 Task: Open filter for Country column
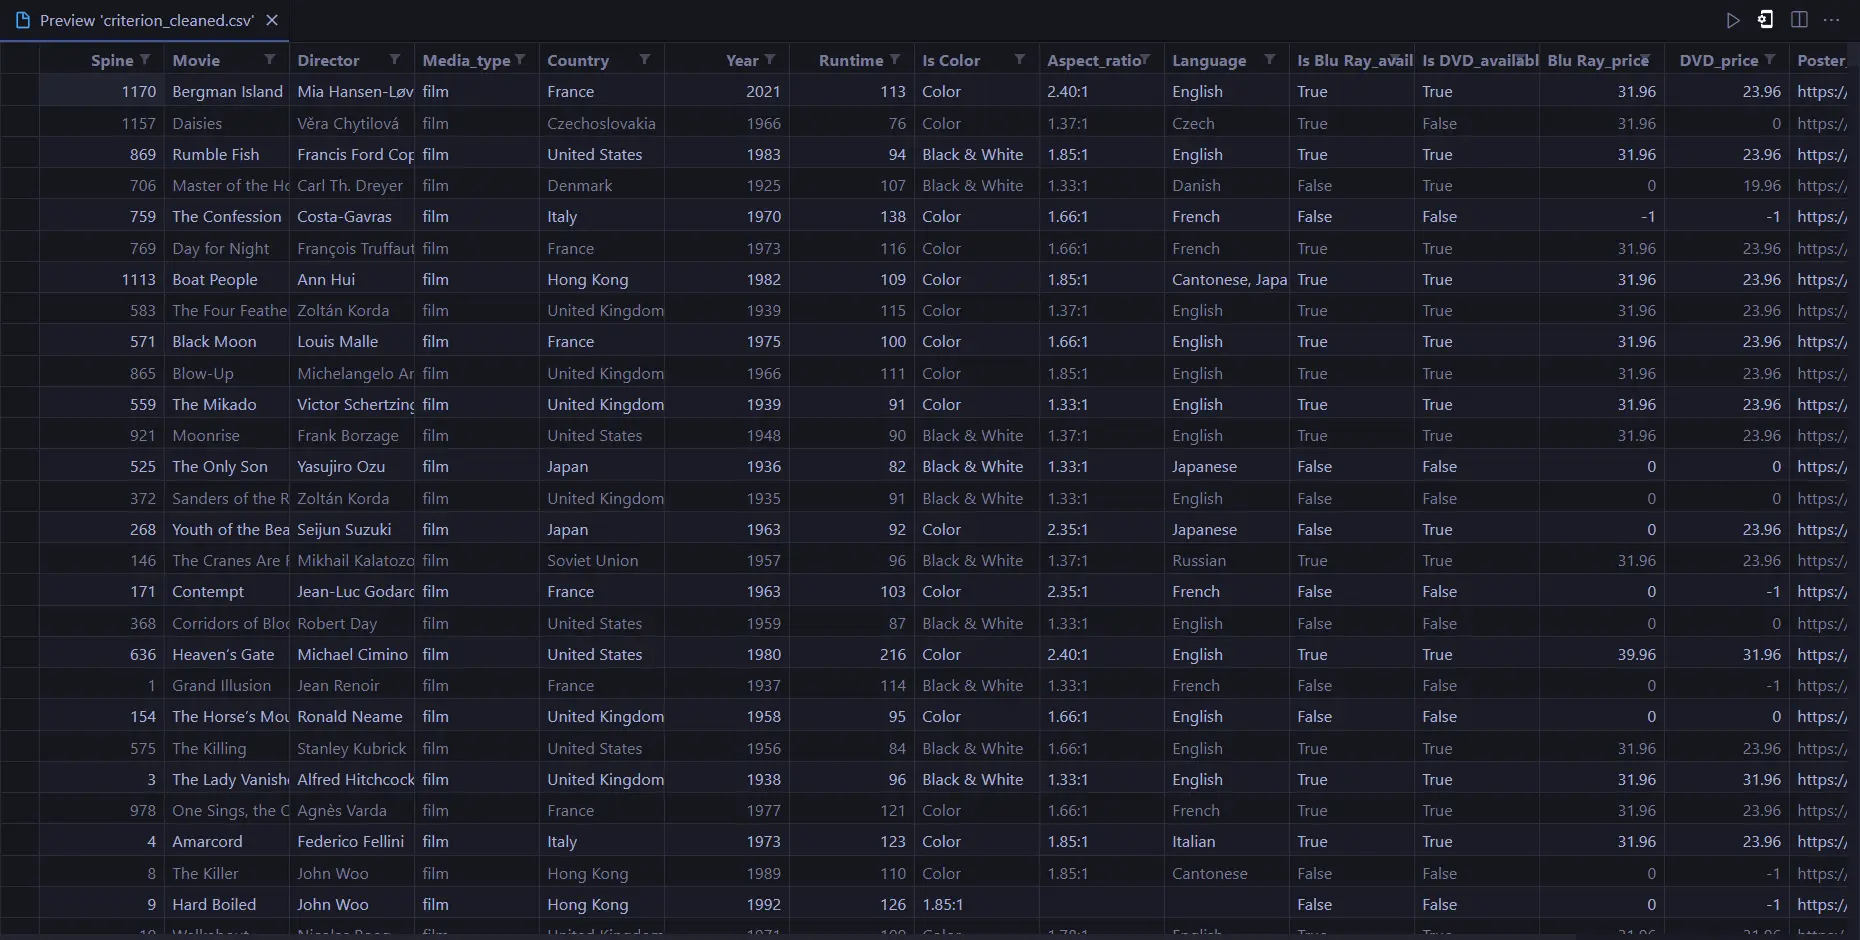pyautogui.click(x=645, y=60)
